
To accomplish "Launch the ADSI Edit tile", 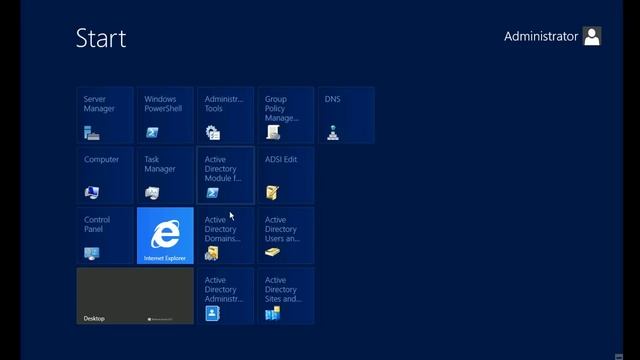I will click(286, 176).
